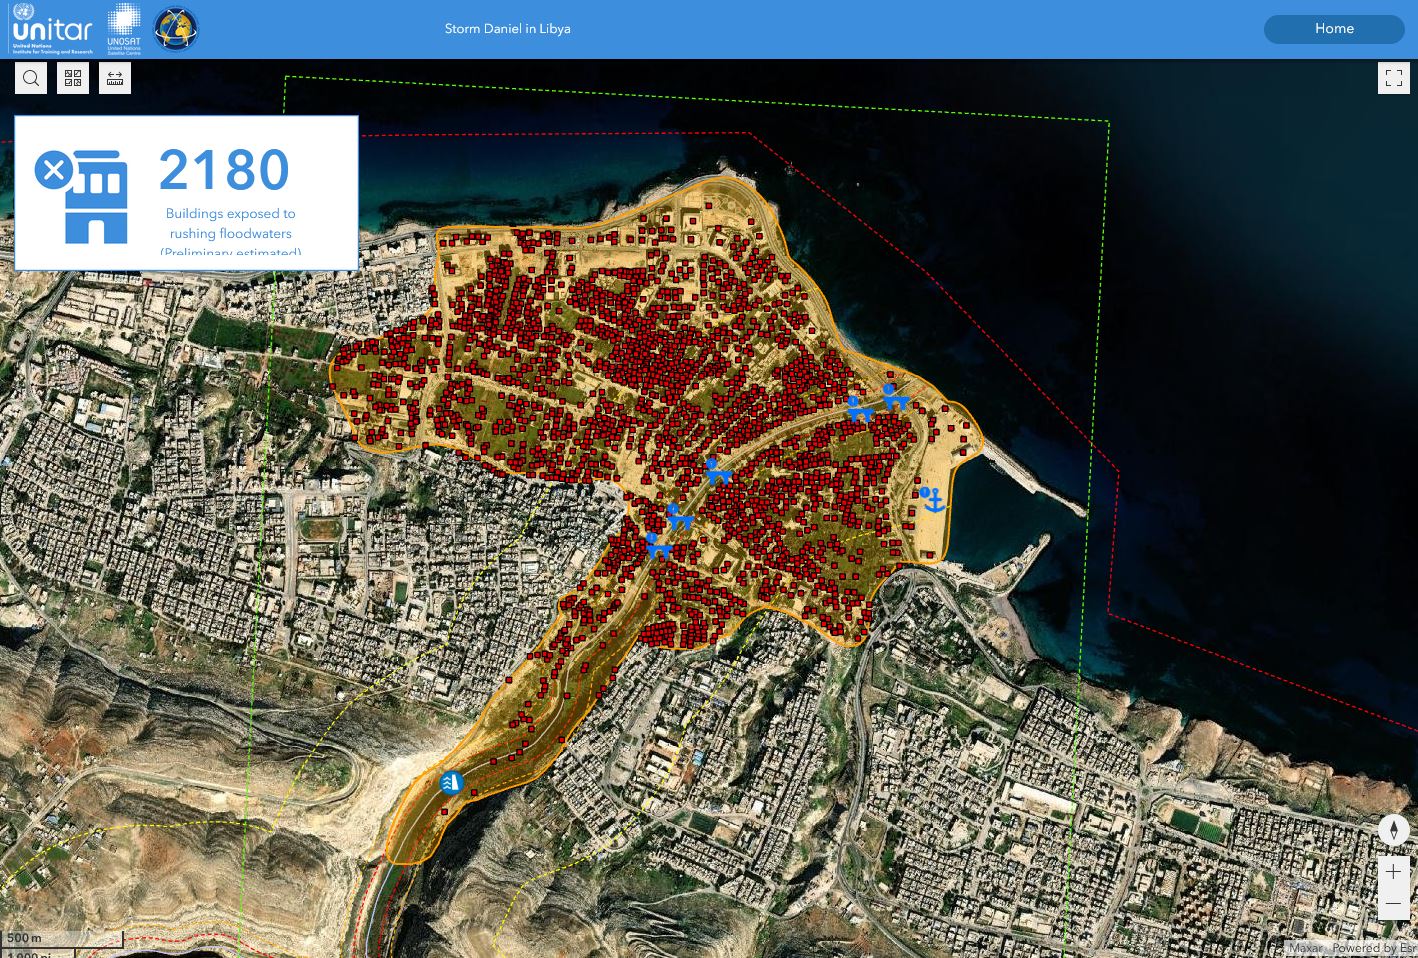Zoom in with the plus button
The height and width of the screenshot is (958, 1418).
click(1393, 872)
